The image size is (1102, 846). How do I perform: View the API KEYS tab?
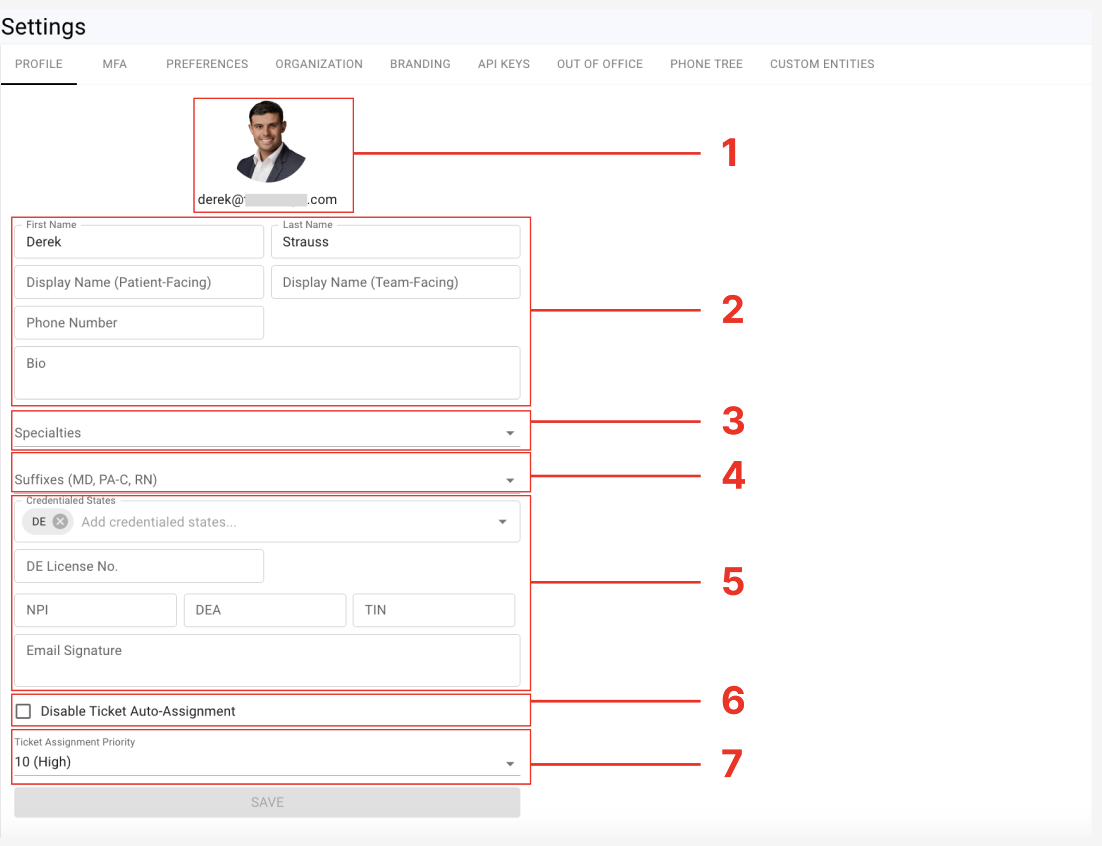pos(503,64)
